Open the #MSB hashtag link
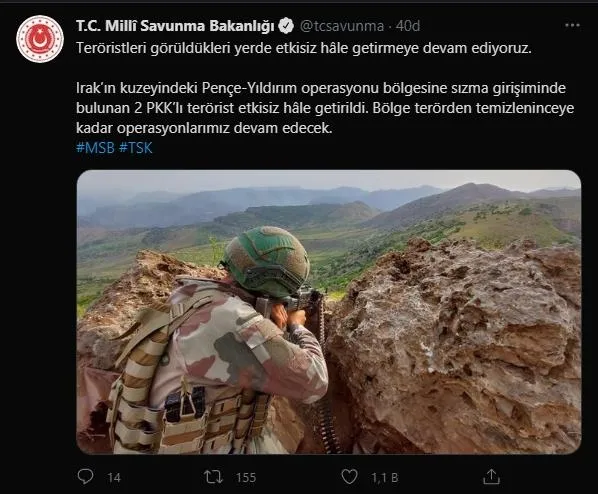 (x=95, y=148)
